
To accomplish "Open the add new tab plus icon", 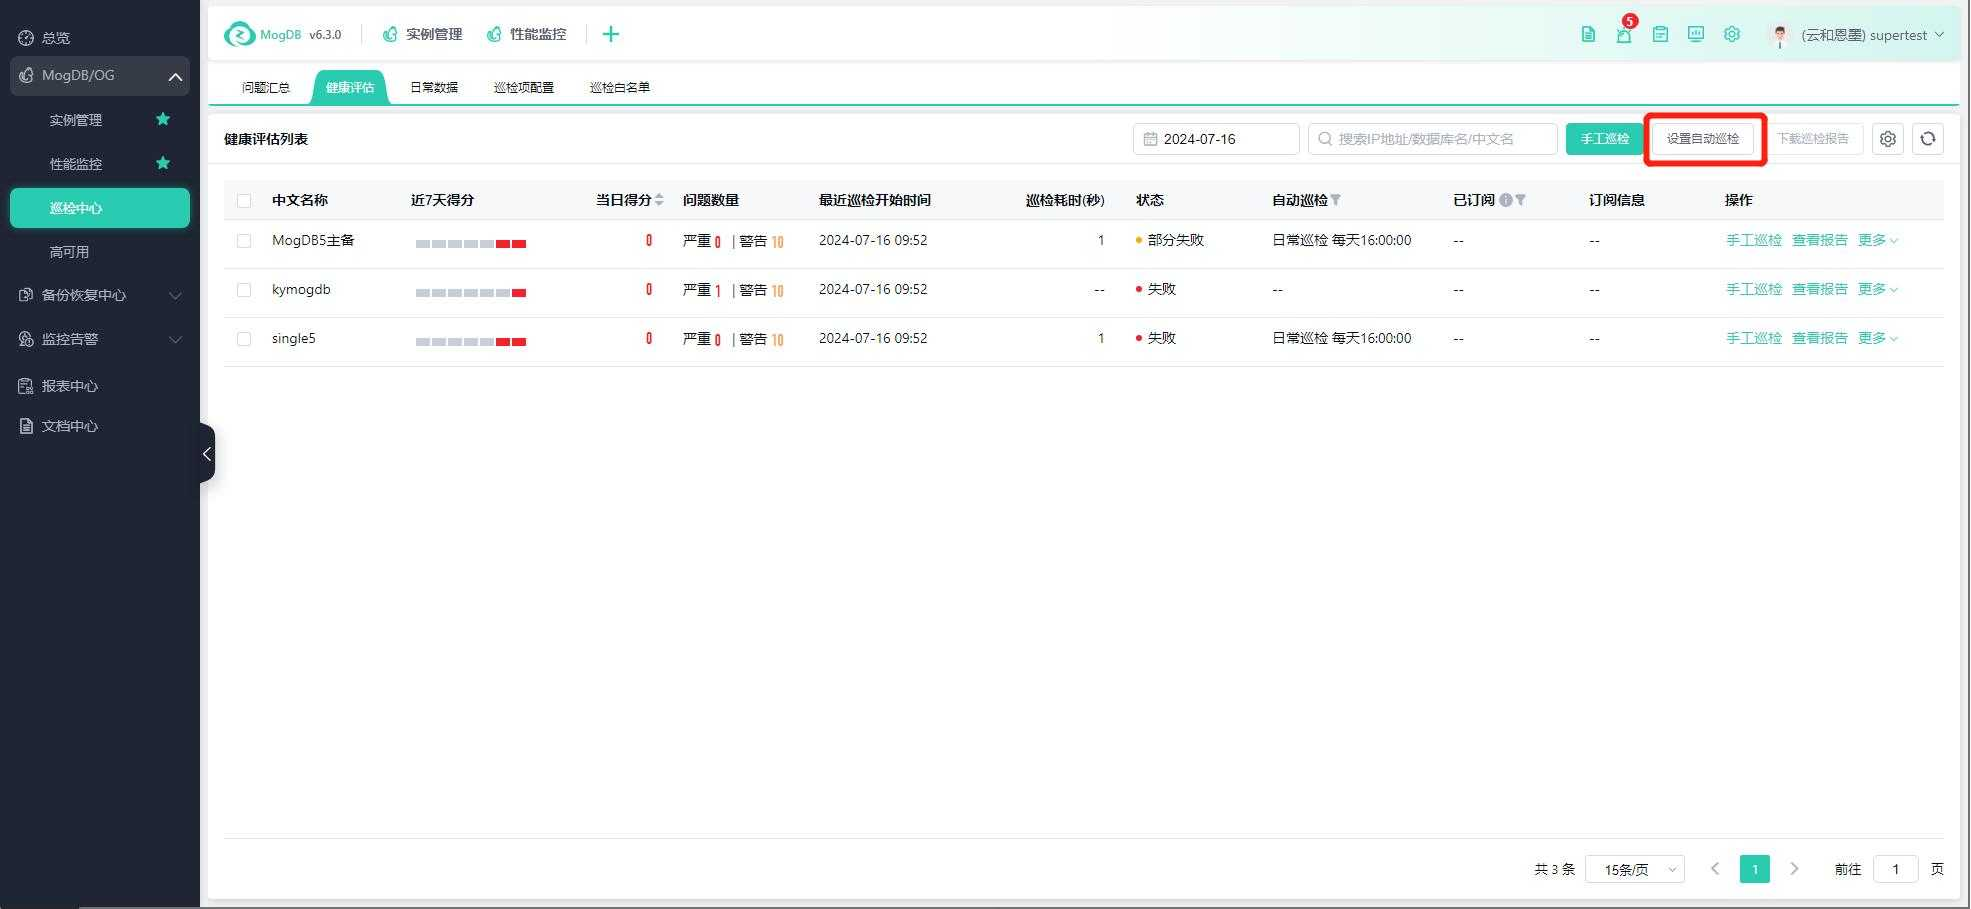I will (x=611, y=34).
